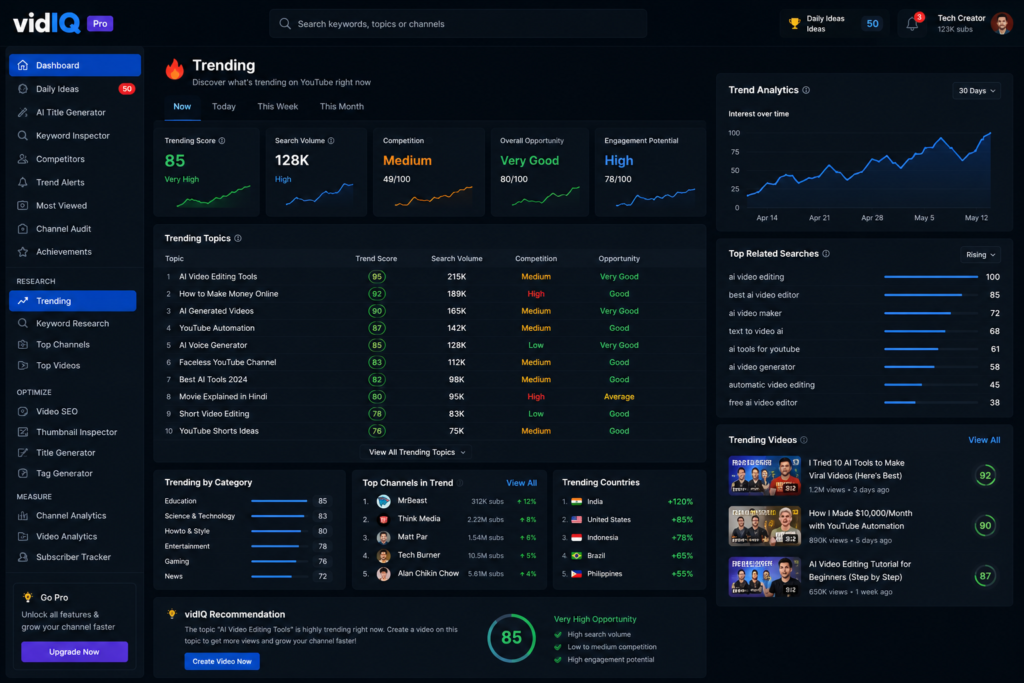Screen dimensions: 1024x683
Task: Click the Trend Analytics info icon
Action: 806,90
